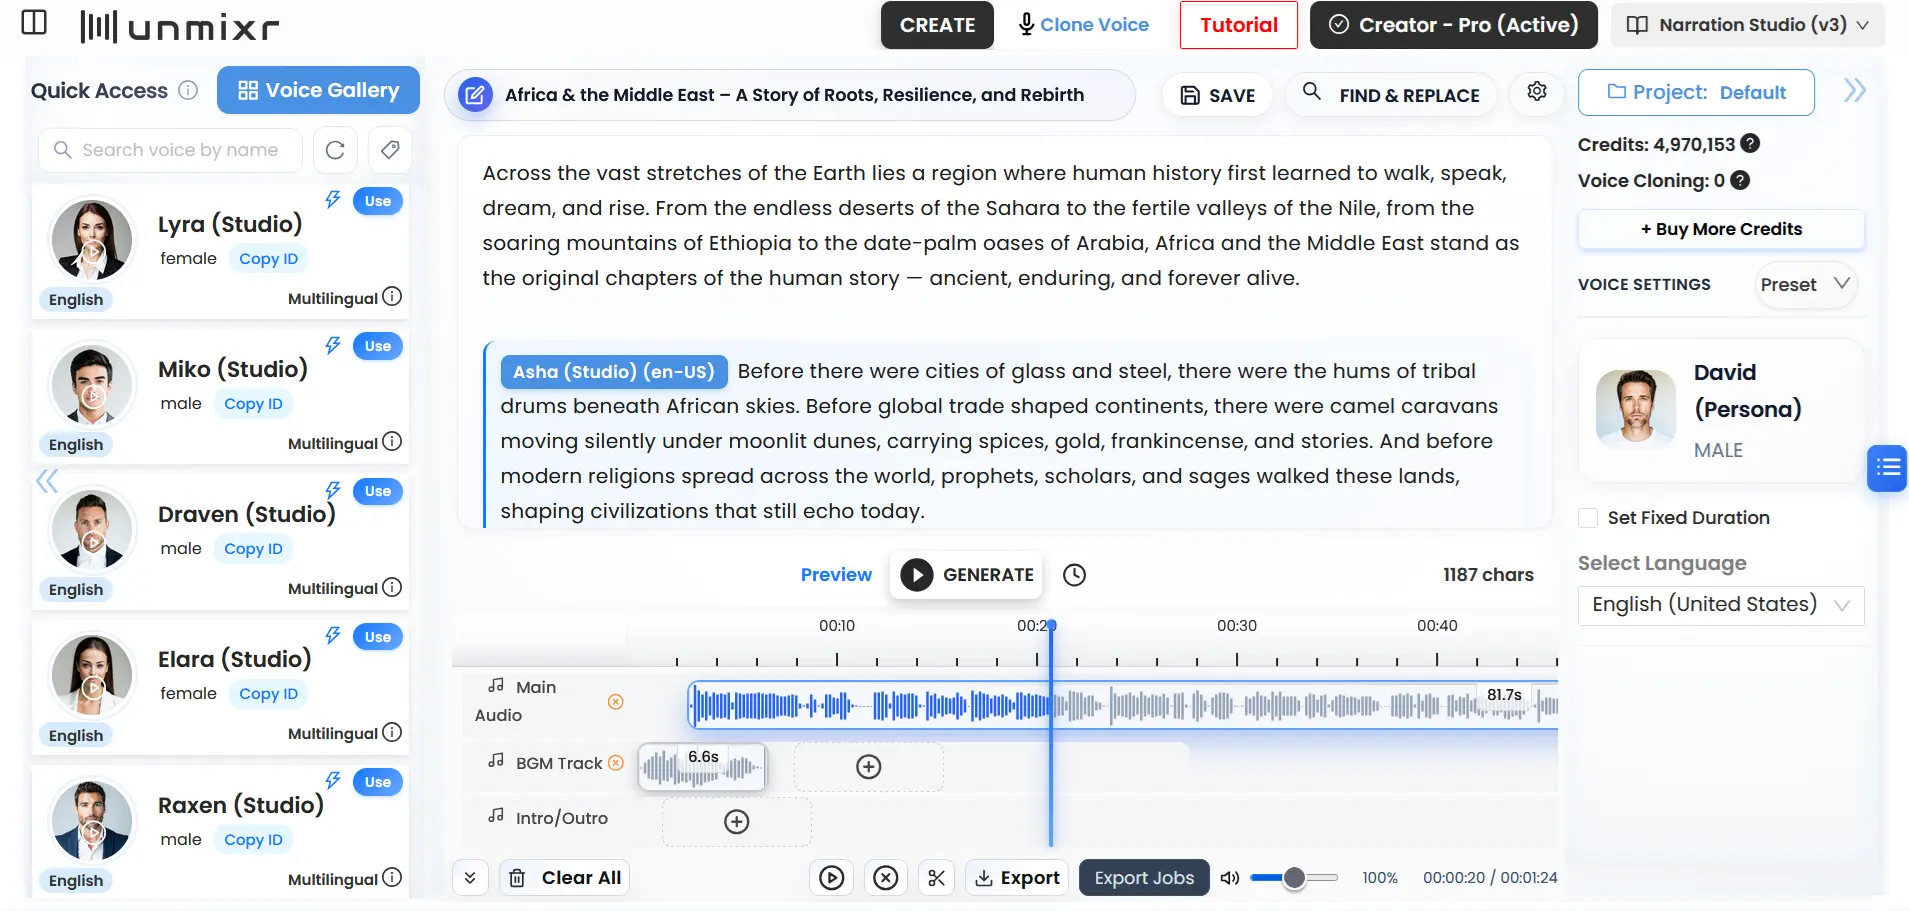Collapse the sidebar using the top-left panel icon
The image size is (1909, 911).
tap(33, 22)
